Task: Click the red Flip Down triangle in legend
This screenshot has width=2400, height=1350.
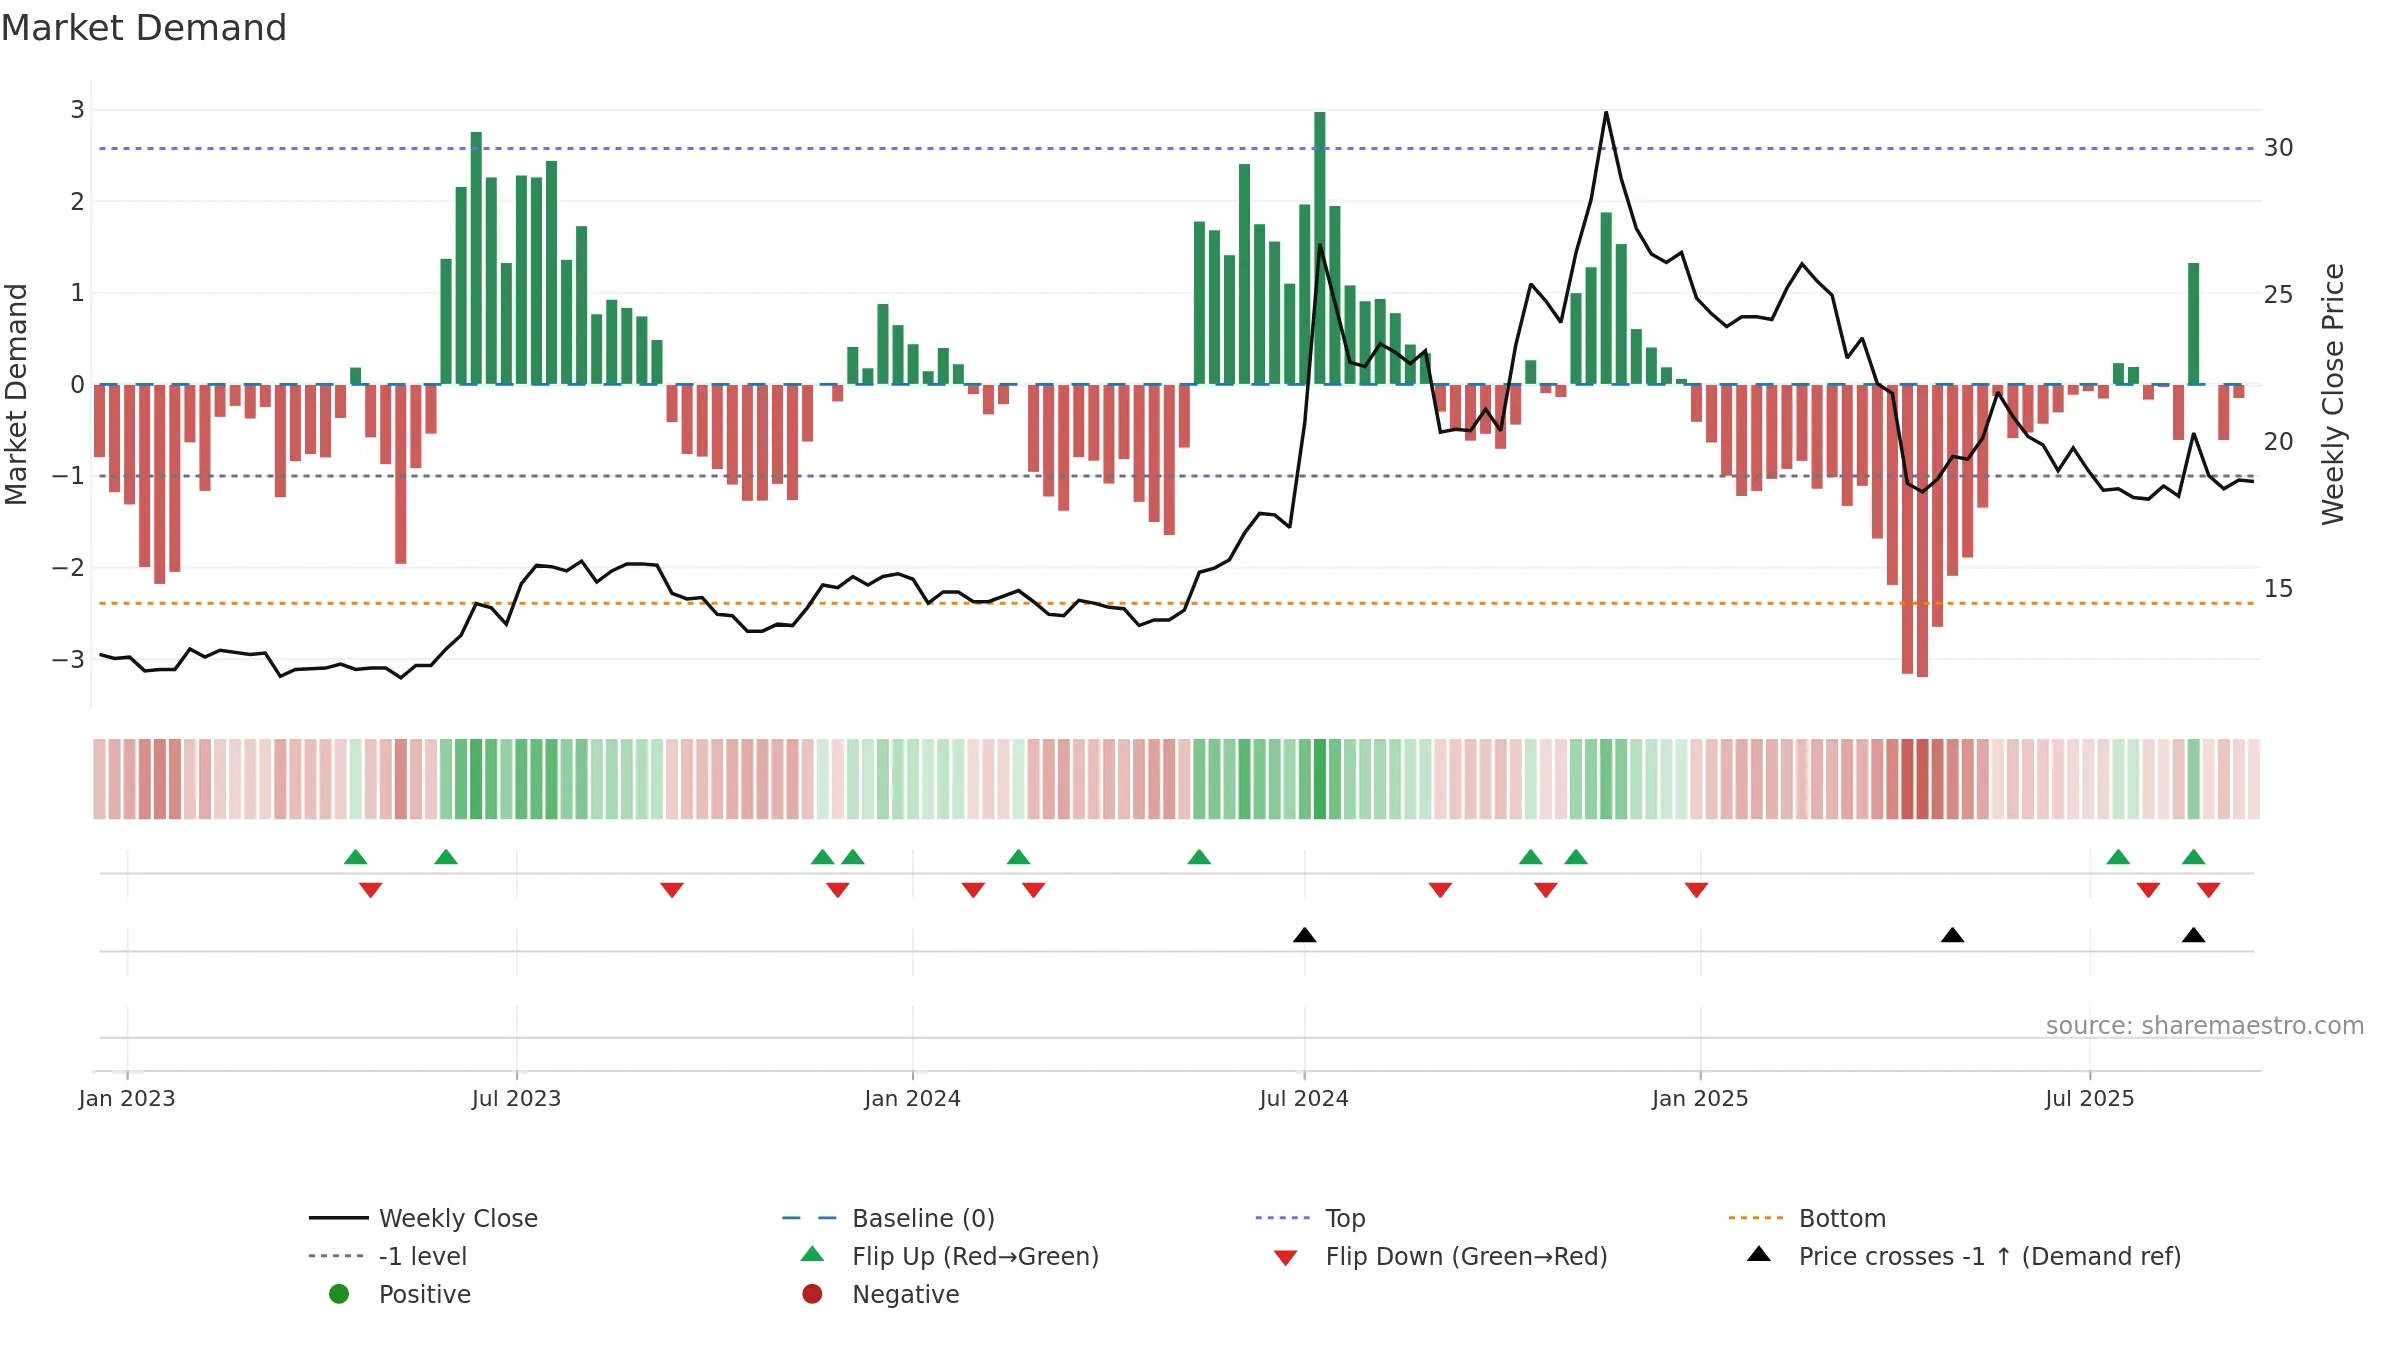Action: pyautogui.click(x=1286, y=1258)
